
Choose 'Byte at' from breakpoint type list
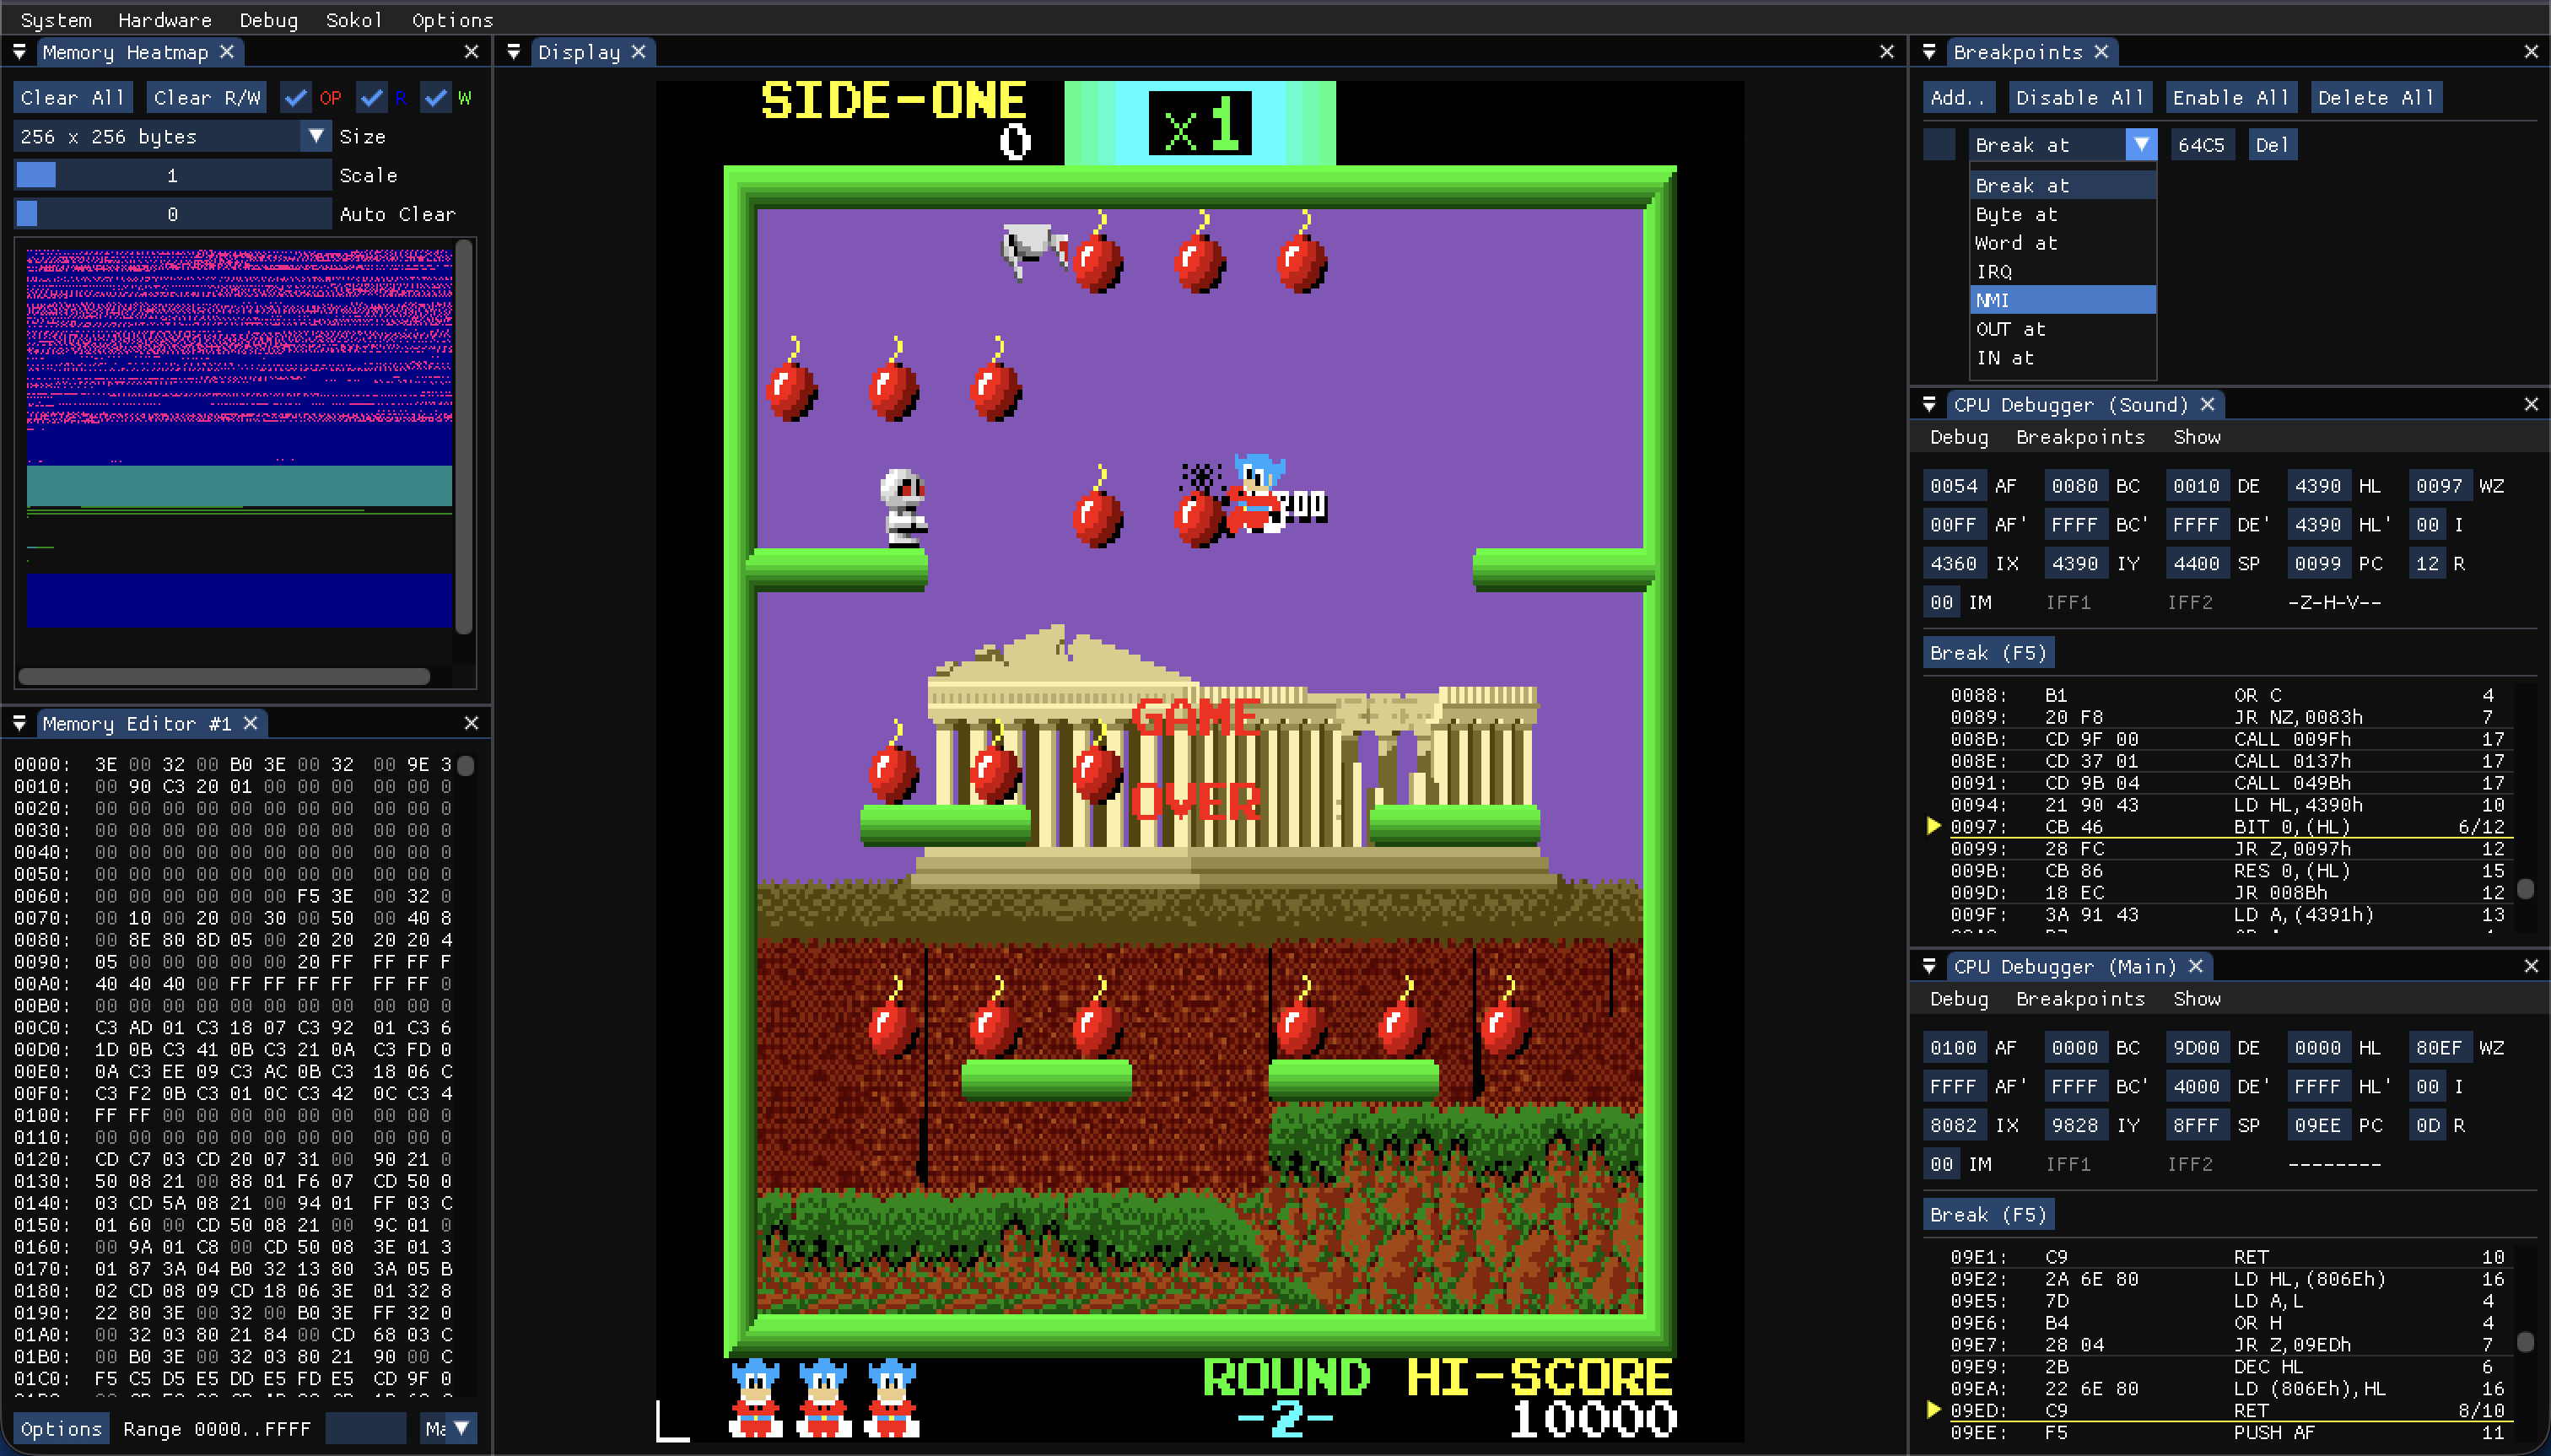[2063, 214]
